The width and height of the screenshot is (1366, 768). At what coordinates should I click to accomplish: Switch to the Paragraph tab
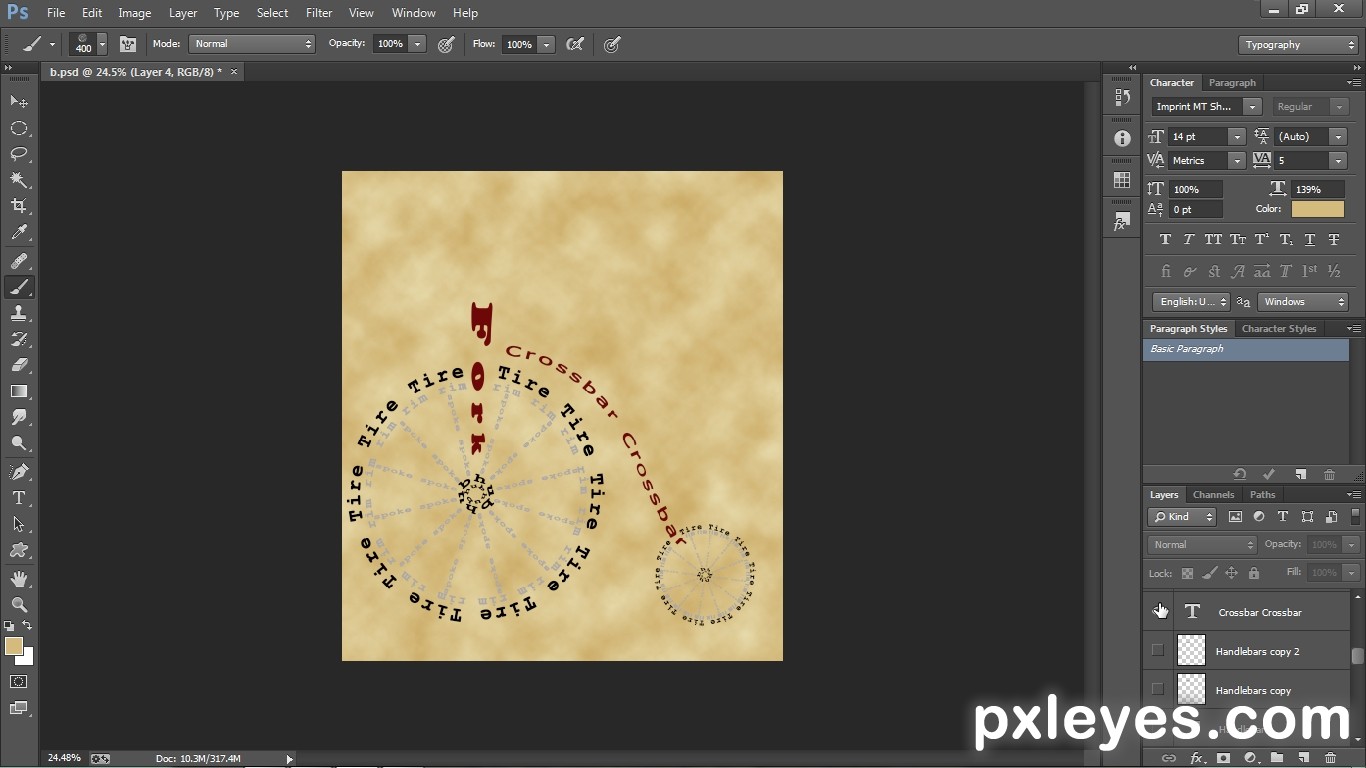click(x=1232, y=83)
